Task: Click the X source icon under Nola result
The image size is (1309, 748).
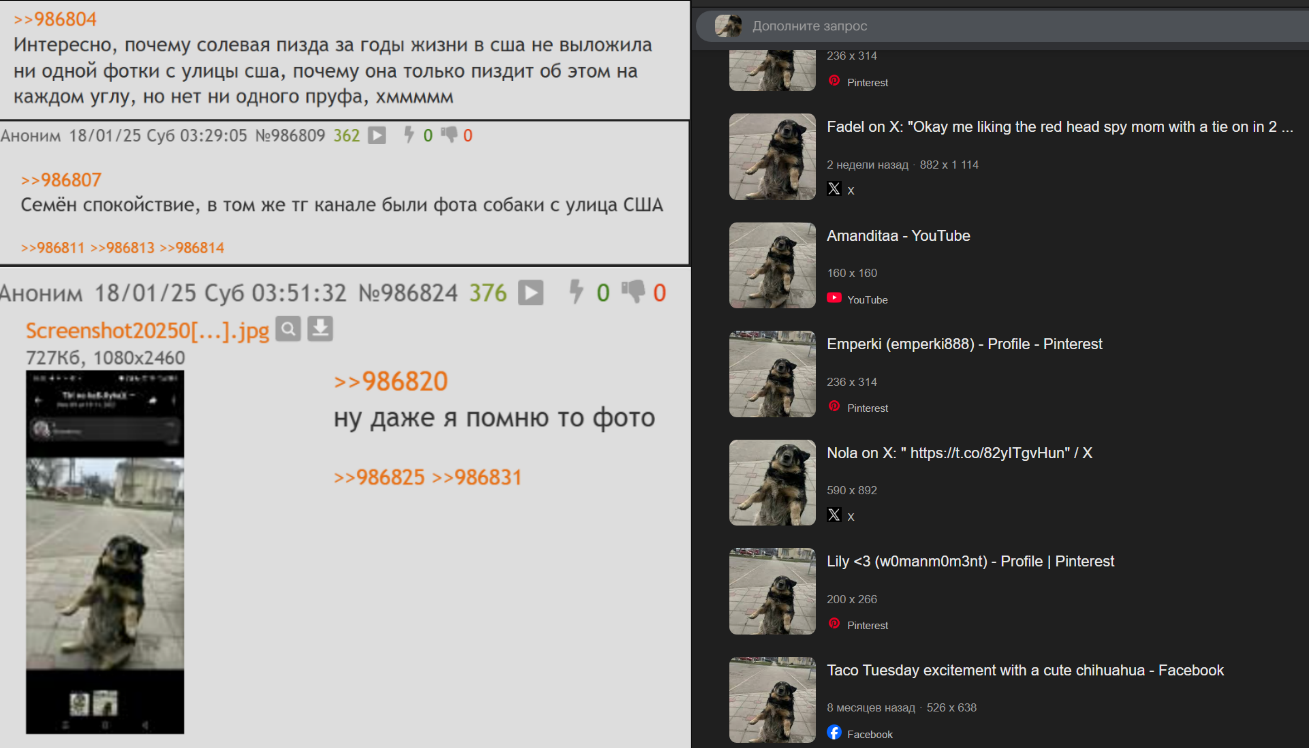Action: tap(834, 515)
